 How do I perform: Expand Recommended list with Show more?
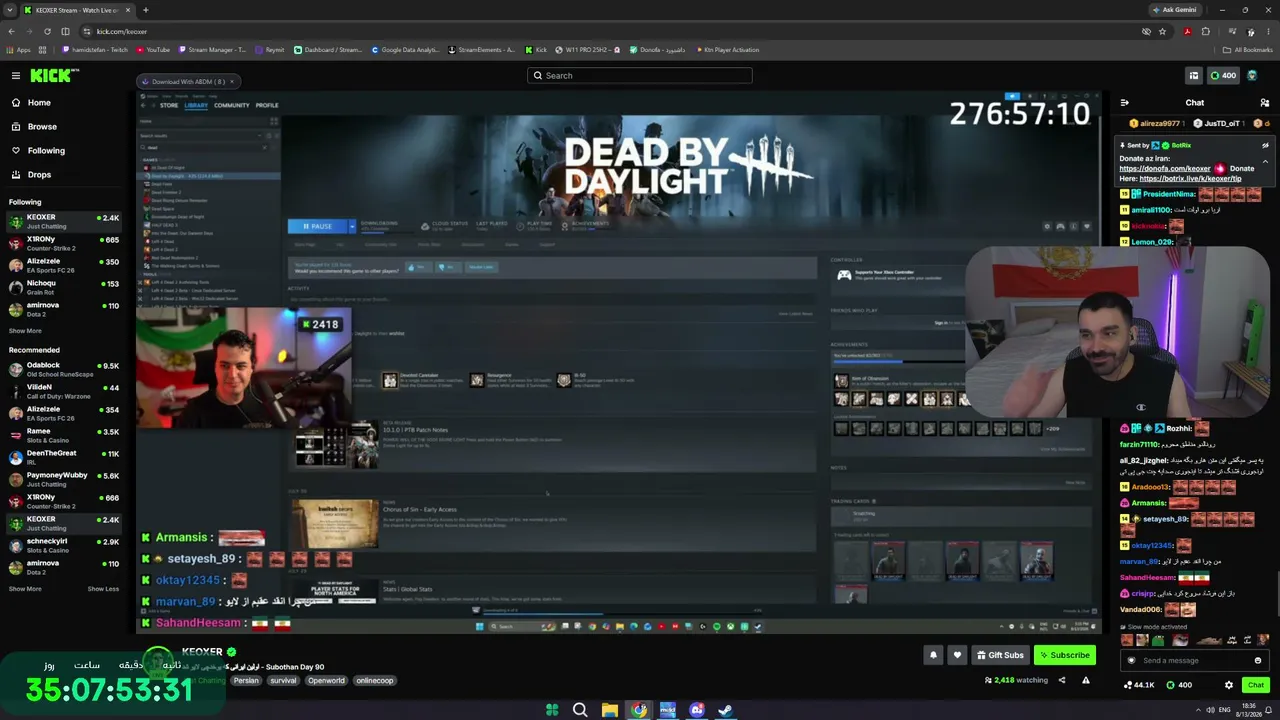point(25,589)
